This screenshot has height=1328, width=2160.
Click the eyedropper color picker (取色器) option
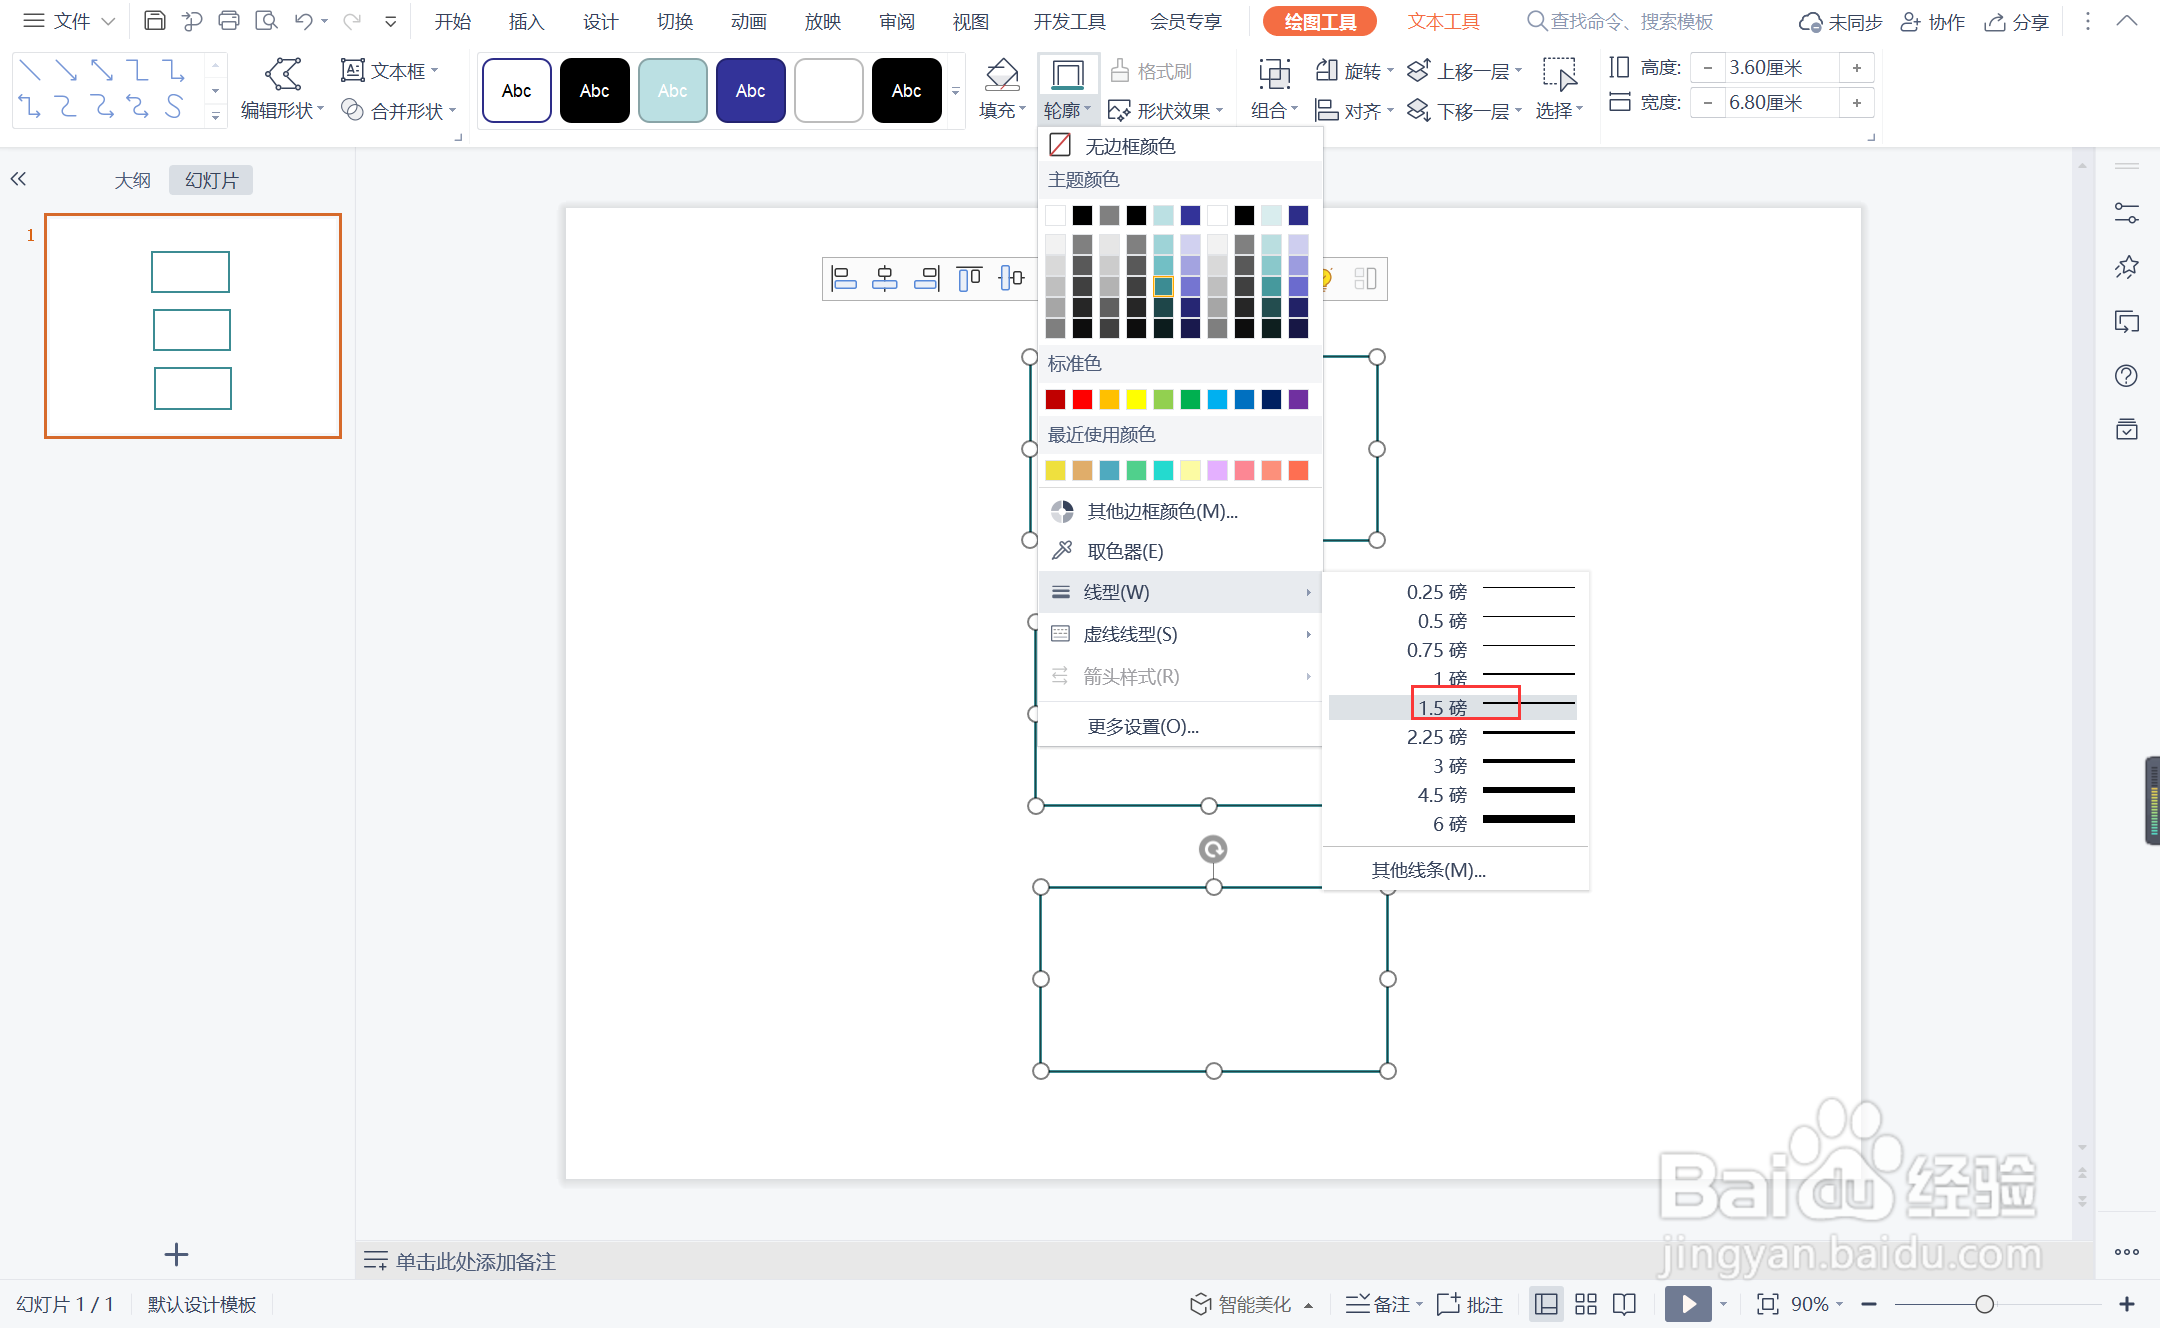click(x=1124, y=551)
